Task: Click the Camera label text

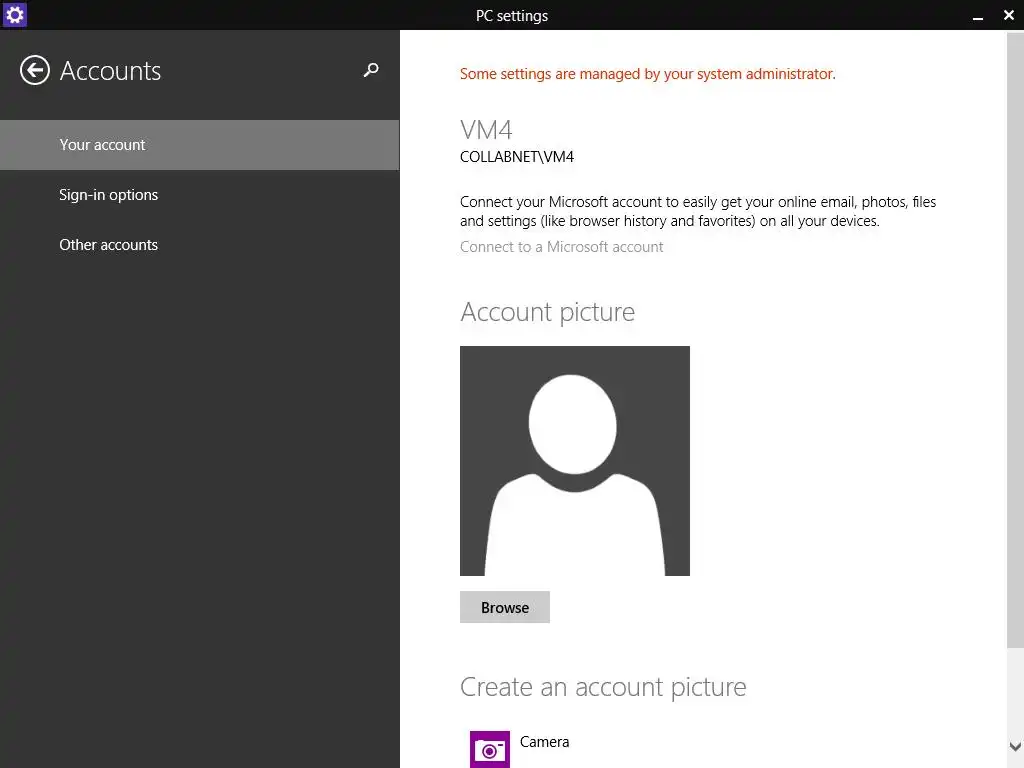Action: [x=545, y=742]
